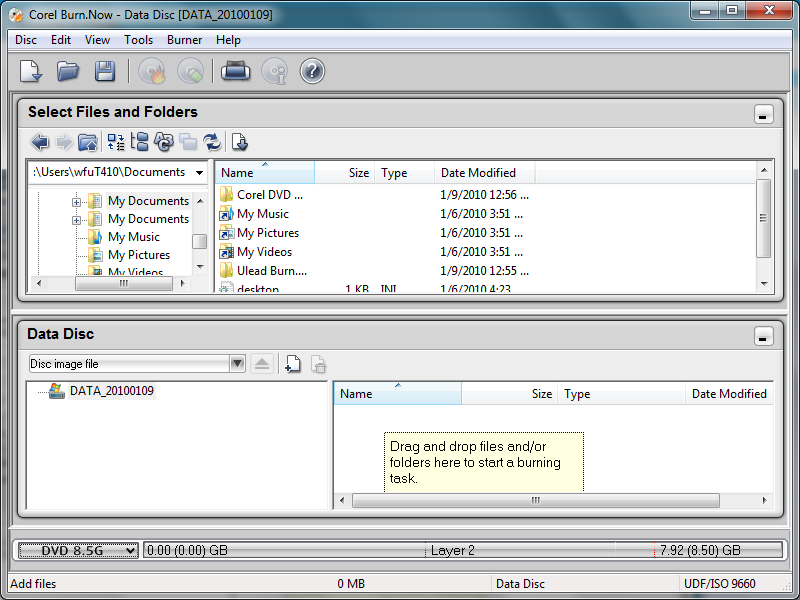
Task: Sort Data Disc list by Name column
Action: (397, 393)
